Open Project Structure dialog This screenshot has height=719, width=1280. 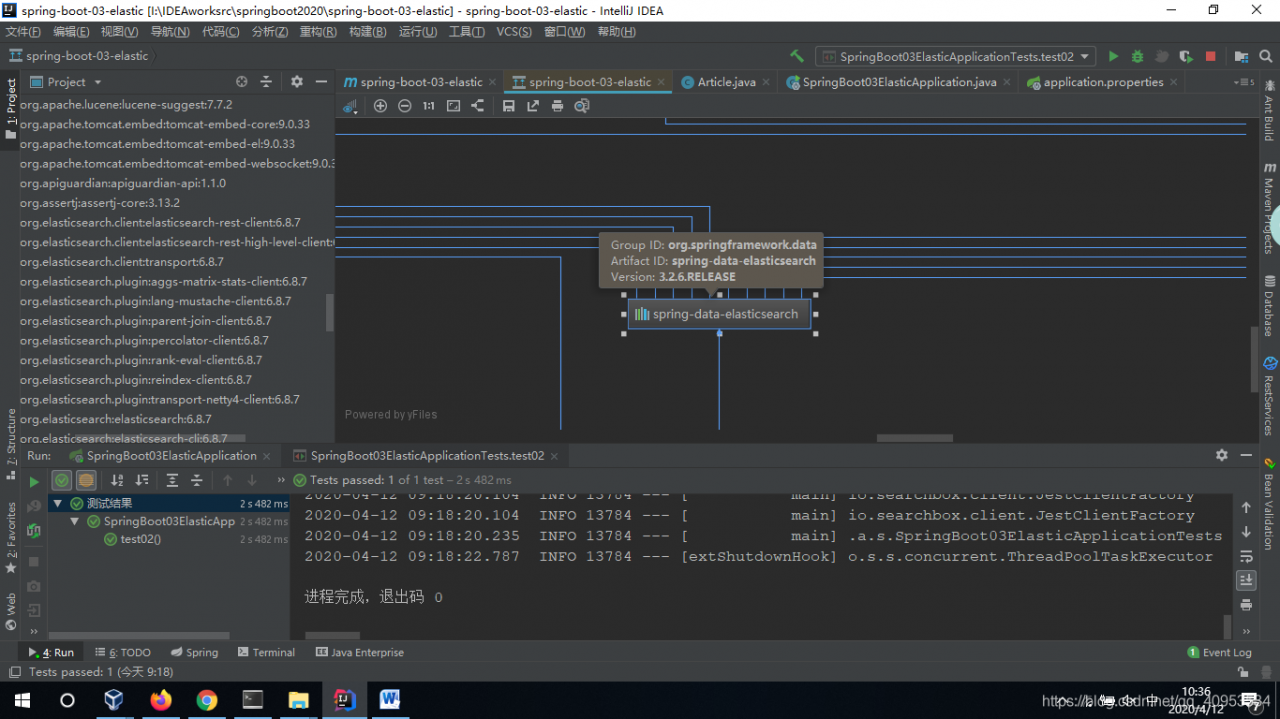click(x=1241, y=57)
